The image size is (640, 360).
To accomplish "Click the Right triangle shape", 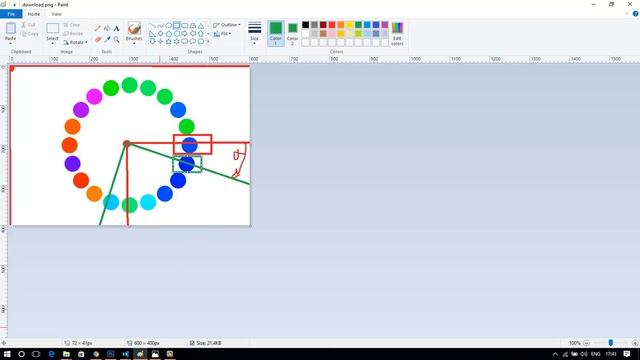I will 152,33.
